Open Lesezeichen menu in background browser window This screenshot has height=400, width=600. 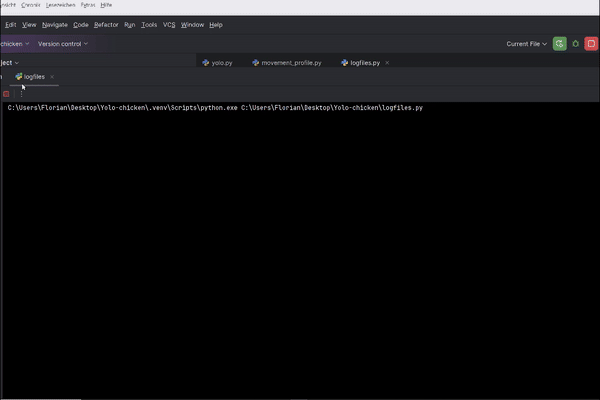tap(60, 5)
